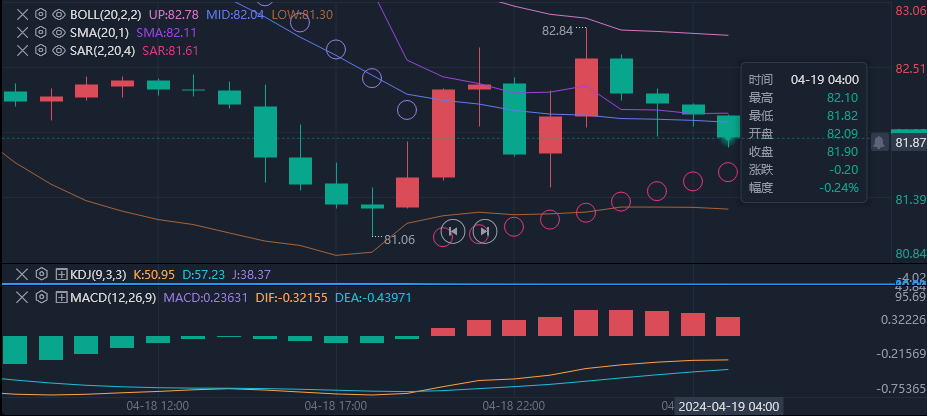The image size is (927, 416).
Task: Step to the previous candle
Action: click(452, 231)
